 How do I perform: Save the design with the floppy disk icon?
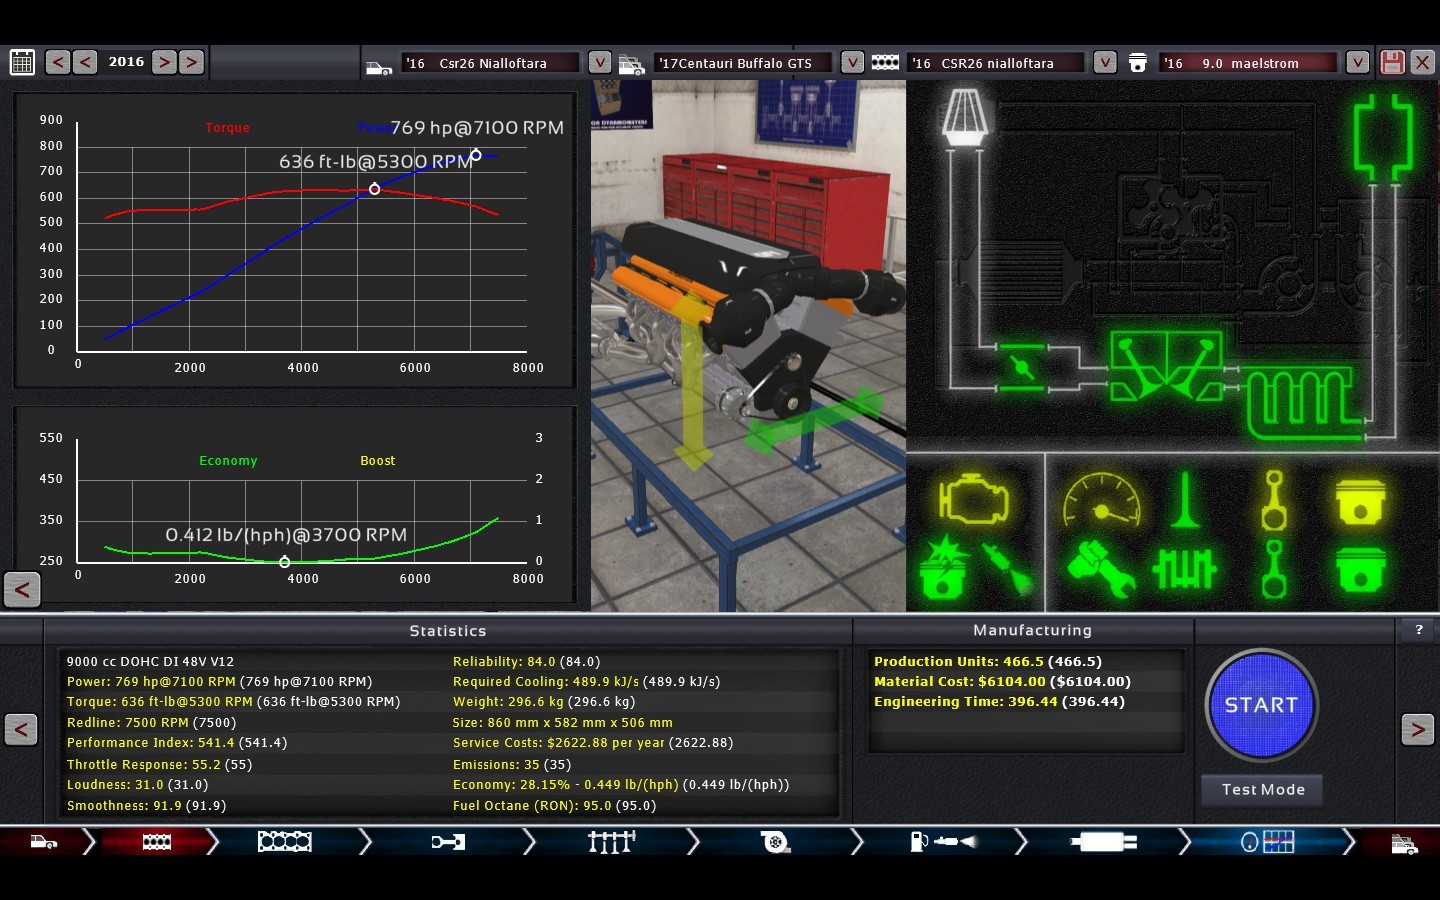[x=1392, y=63]
